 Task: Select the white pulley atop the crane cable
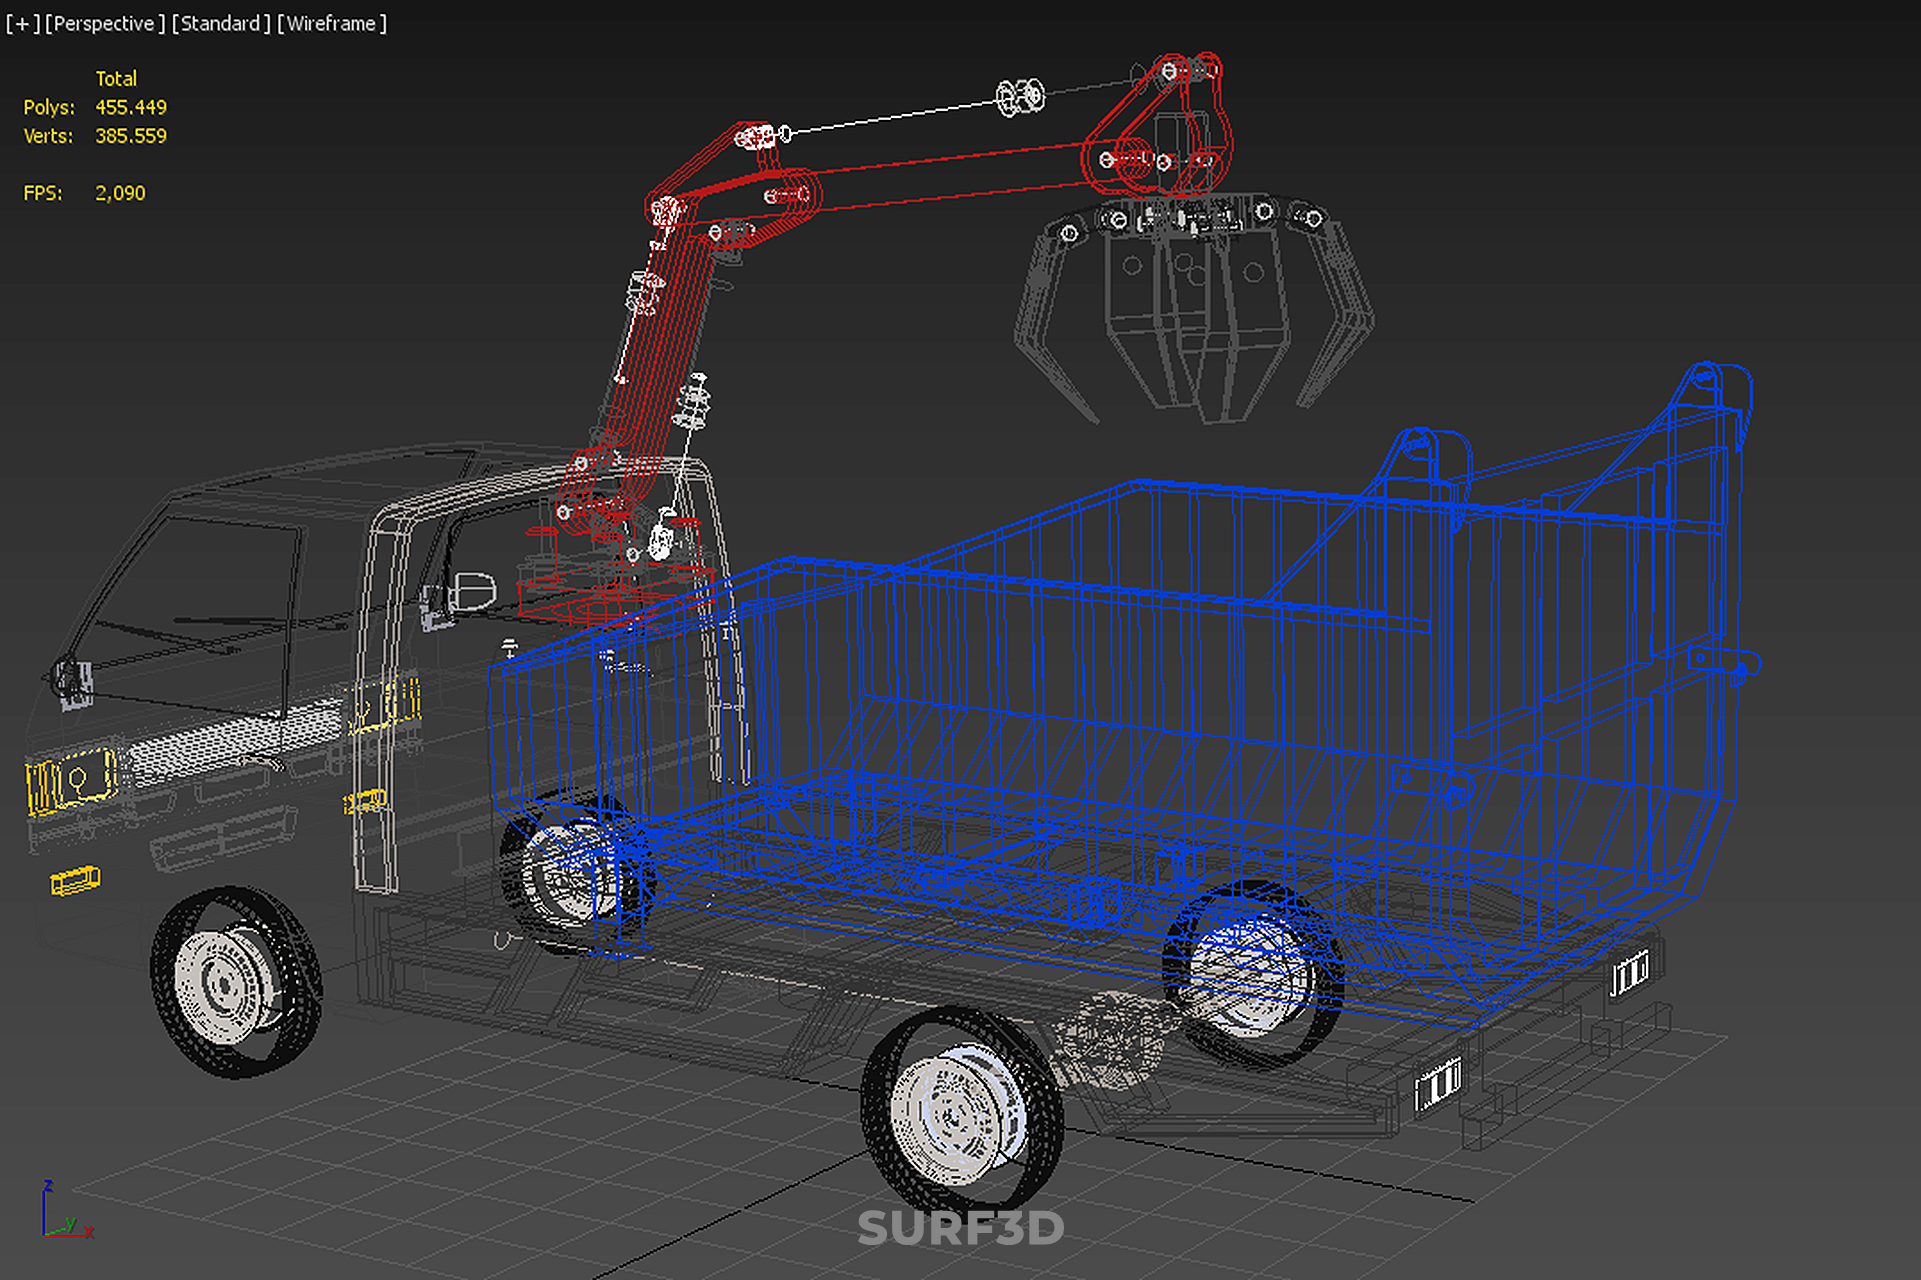point(1020,97)
